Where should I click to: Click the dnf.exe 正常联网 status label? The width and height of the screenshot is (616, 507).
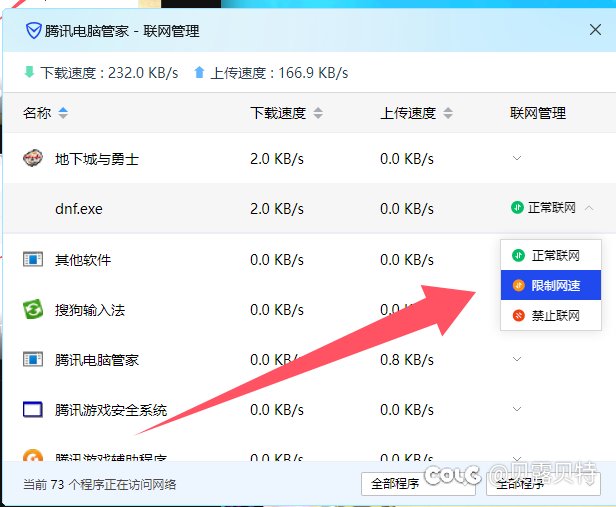tap(552, 207)
